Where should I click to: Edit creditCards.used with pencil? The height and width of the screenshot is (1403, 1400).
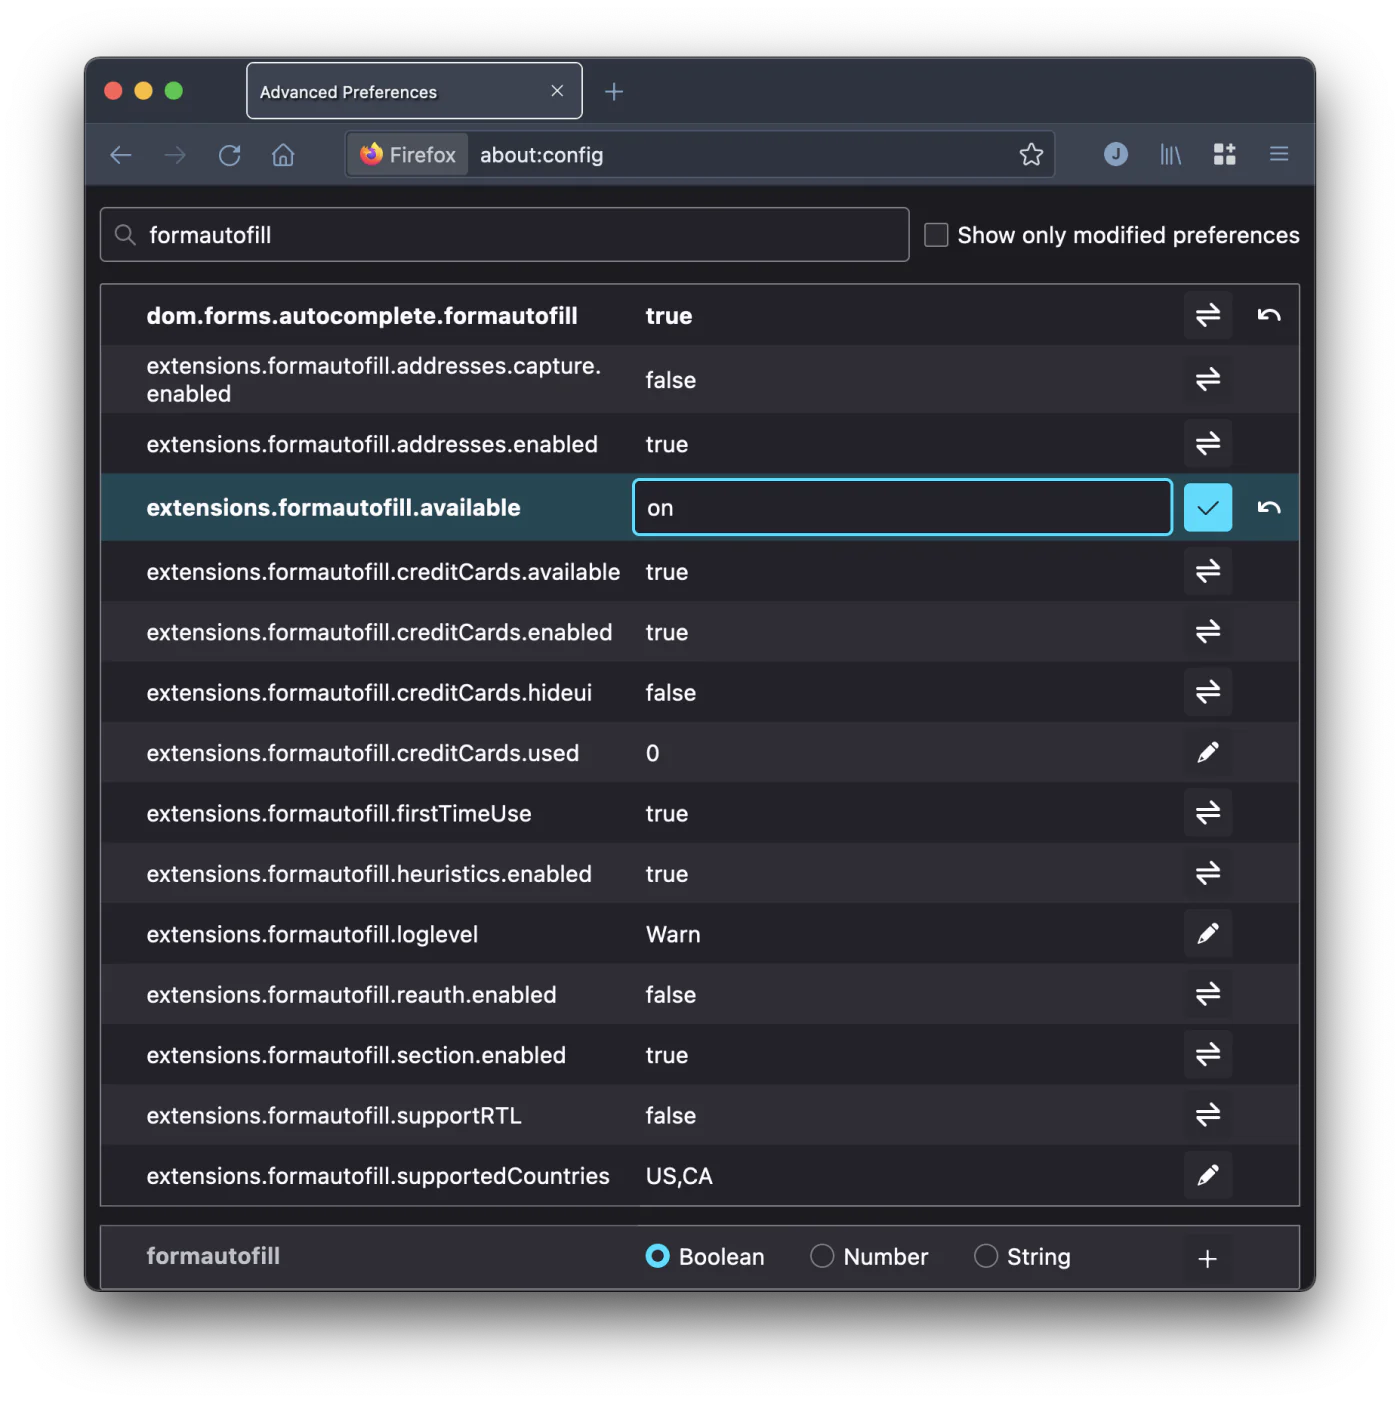tap(1208, 752)
